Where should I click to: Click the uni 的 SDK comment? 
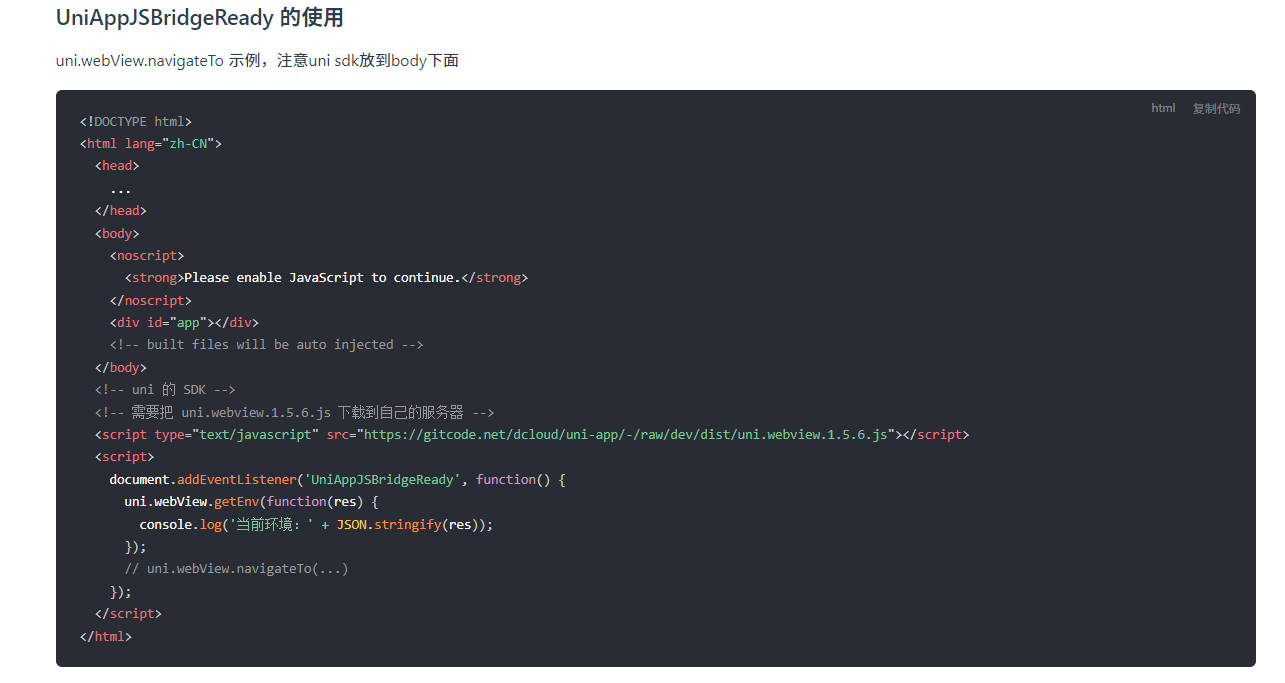165,390
